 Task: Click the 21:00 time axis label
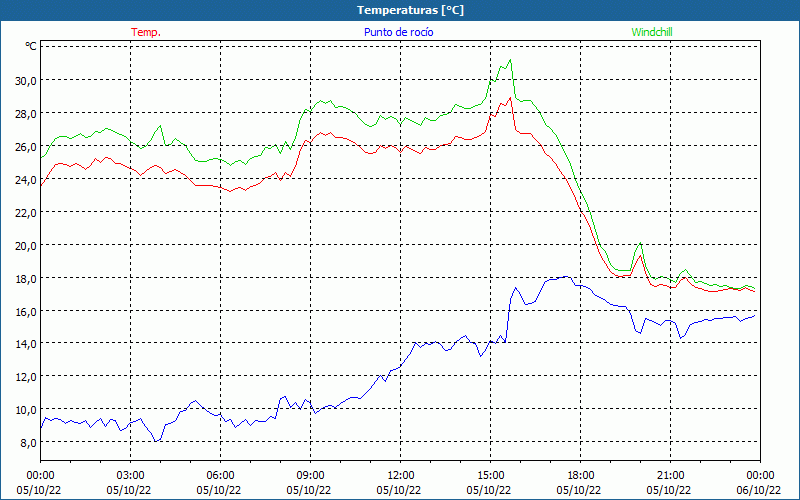pos(670,476)
